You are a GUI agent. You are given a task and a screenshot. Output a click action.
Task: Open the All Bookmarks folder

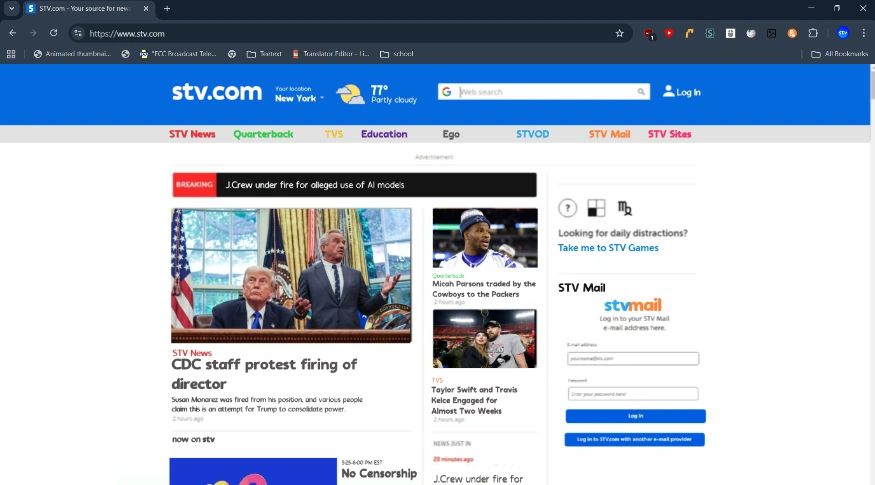pos(839,54)
